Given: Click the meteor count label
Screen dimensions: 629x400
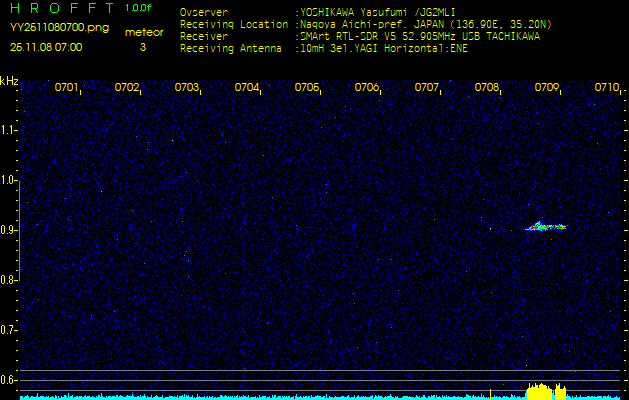Looking at the screenshot, I should [x=144, y=32].
